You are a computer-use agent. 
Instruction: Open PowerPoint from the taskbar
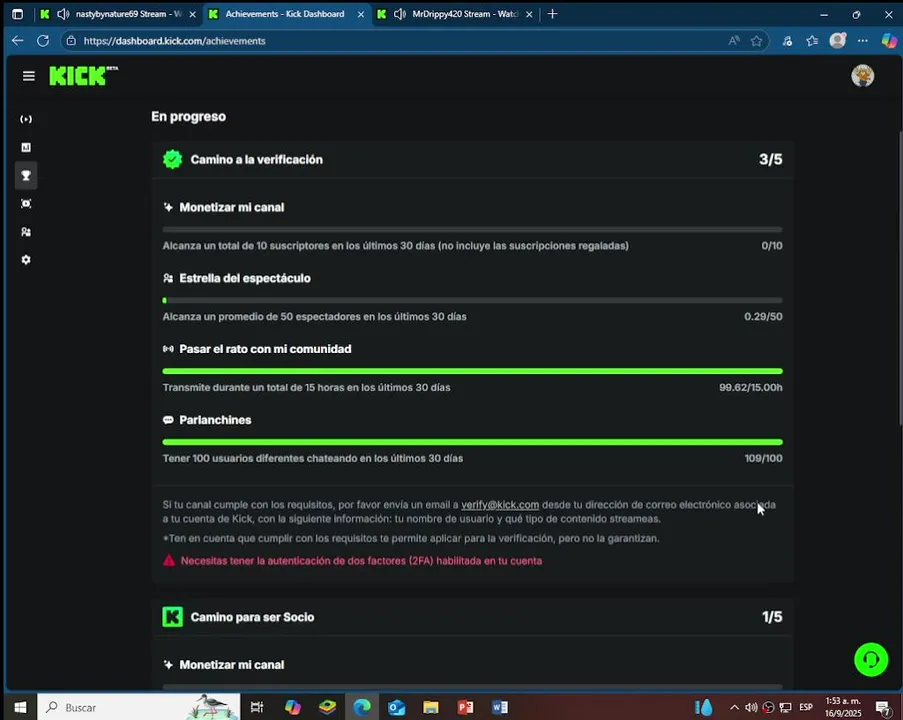465,707
